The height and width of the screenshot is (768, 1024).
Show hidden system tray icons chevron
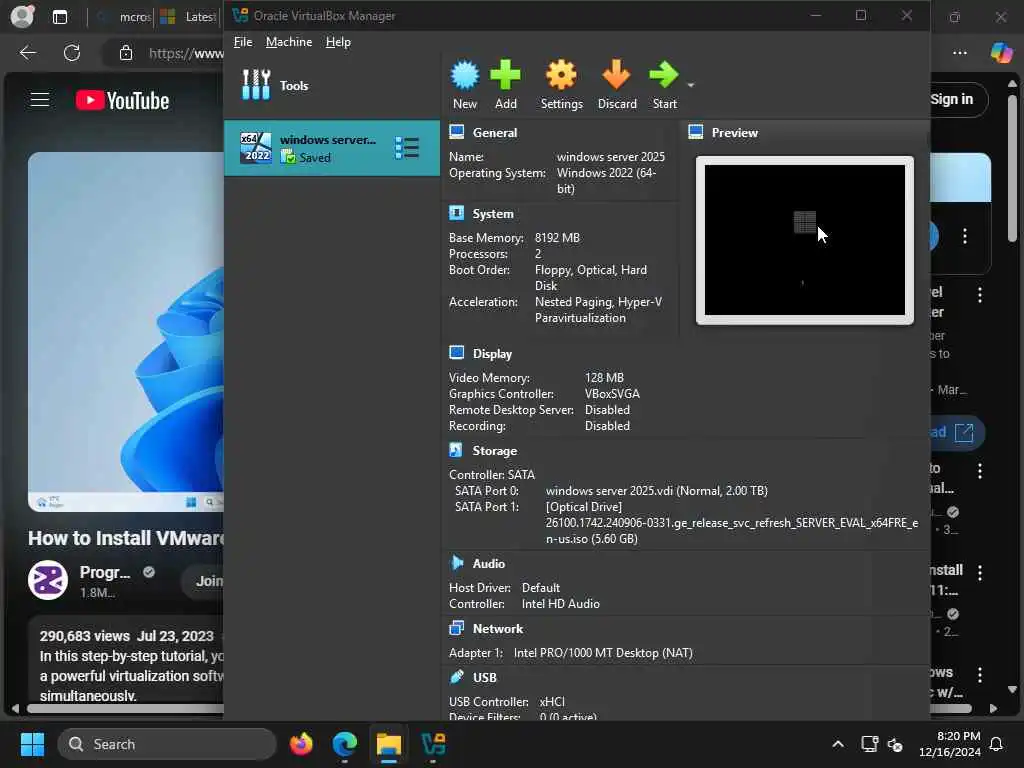click(838, 744)
